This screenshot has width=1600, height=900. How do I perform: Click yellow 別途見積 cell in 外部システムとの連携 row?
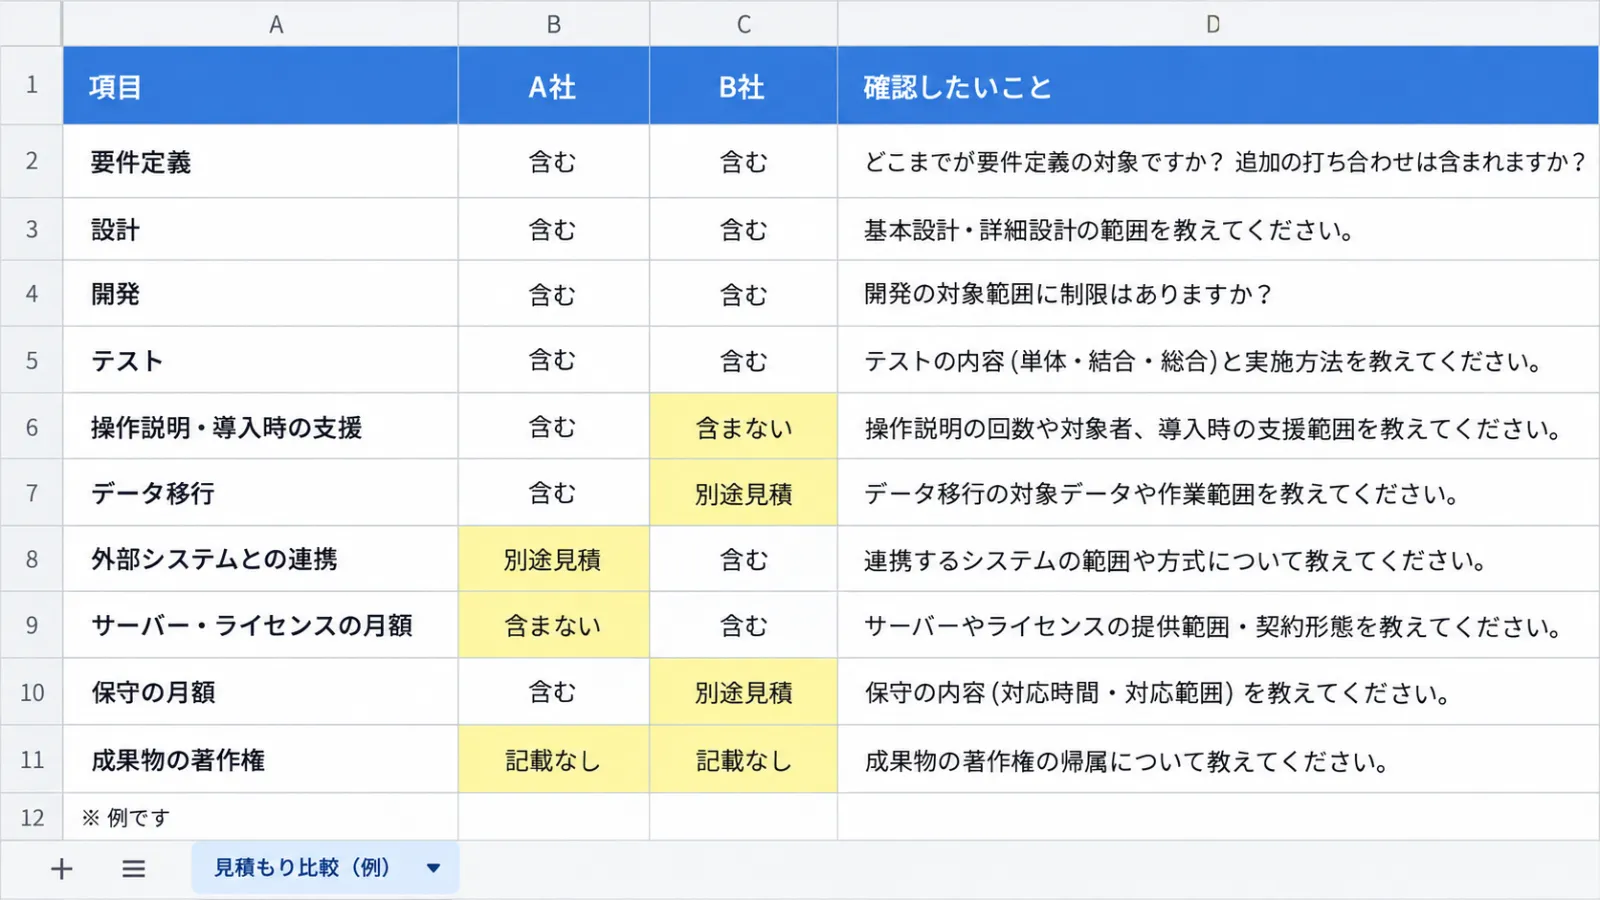(554, 559)
